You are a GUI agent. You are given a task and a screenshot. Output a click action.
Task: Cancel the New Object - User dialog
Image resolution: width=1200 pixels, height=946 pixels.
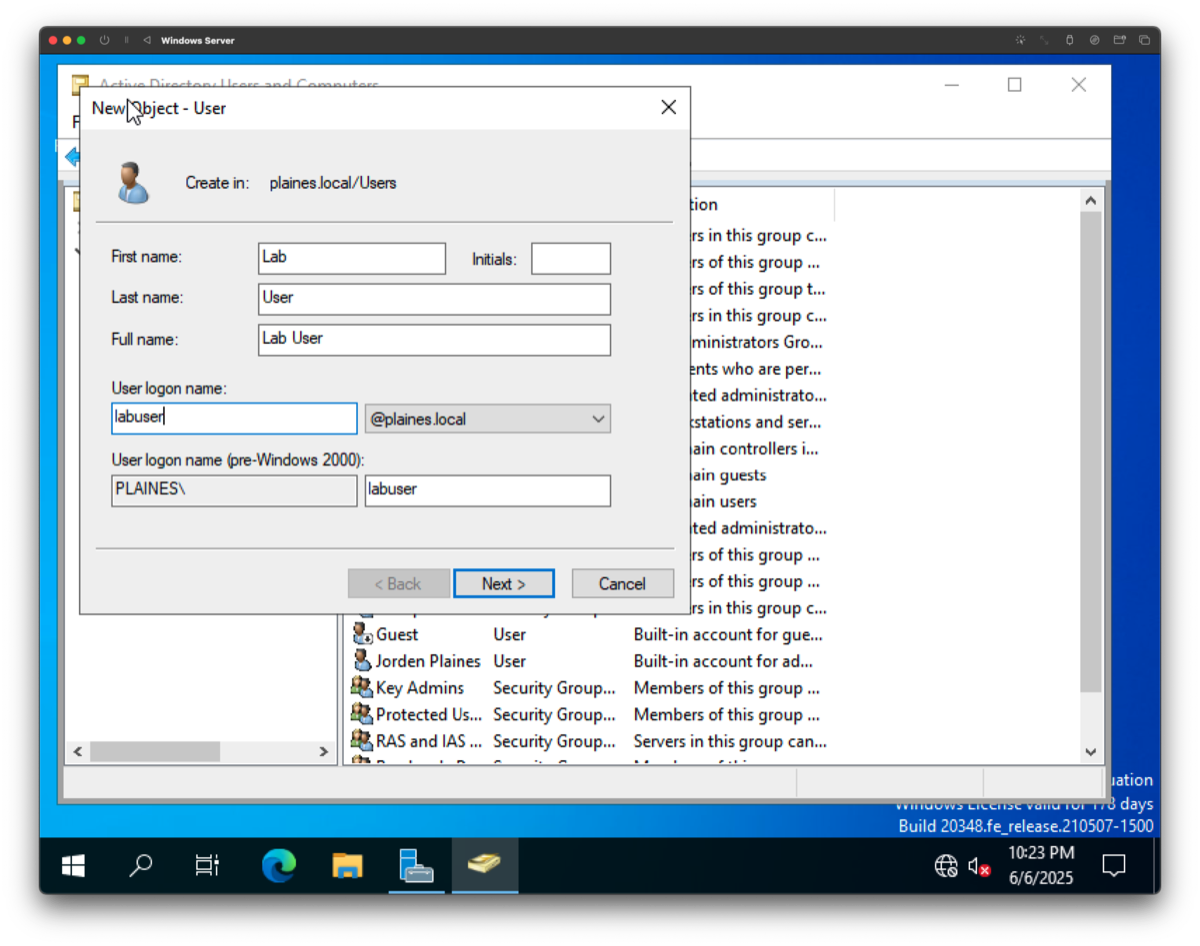click(622, 584)
